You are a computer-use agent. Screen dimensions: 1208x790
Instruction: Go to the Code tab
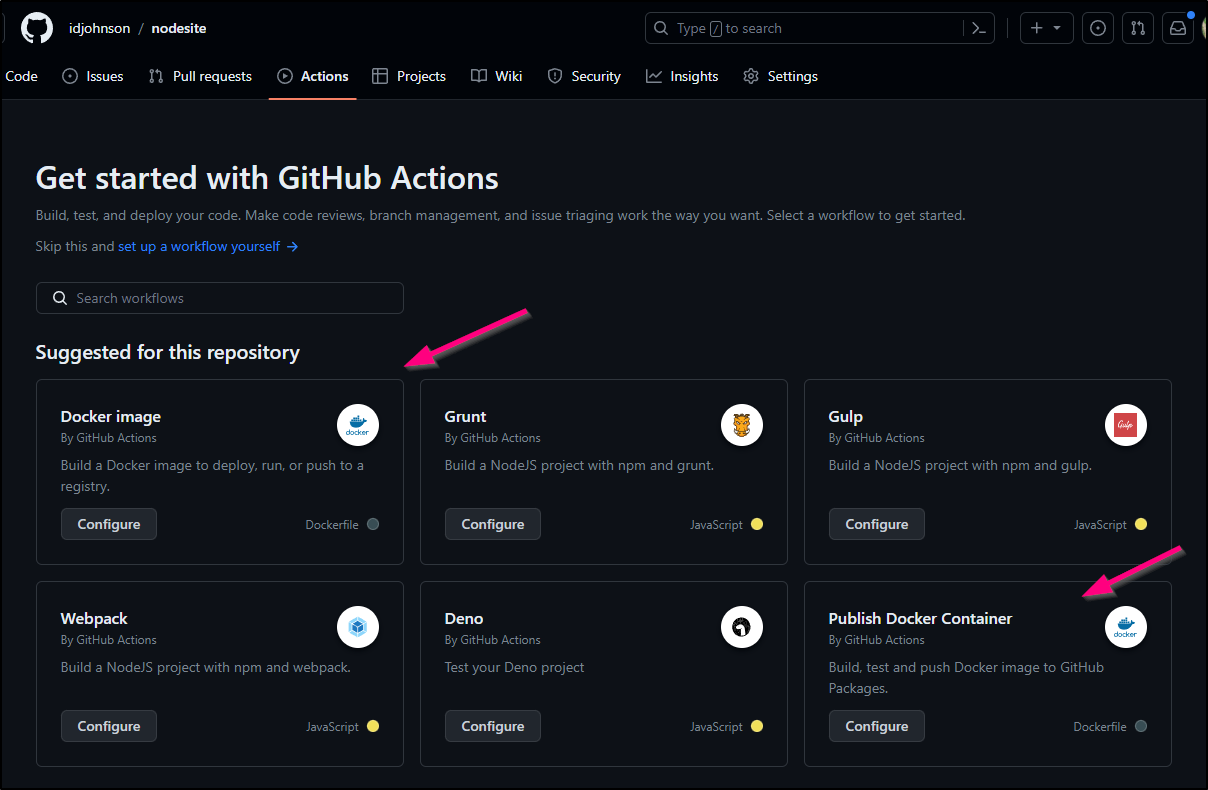(21, 76)
